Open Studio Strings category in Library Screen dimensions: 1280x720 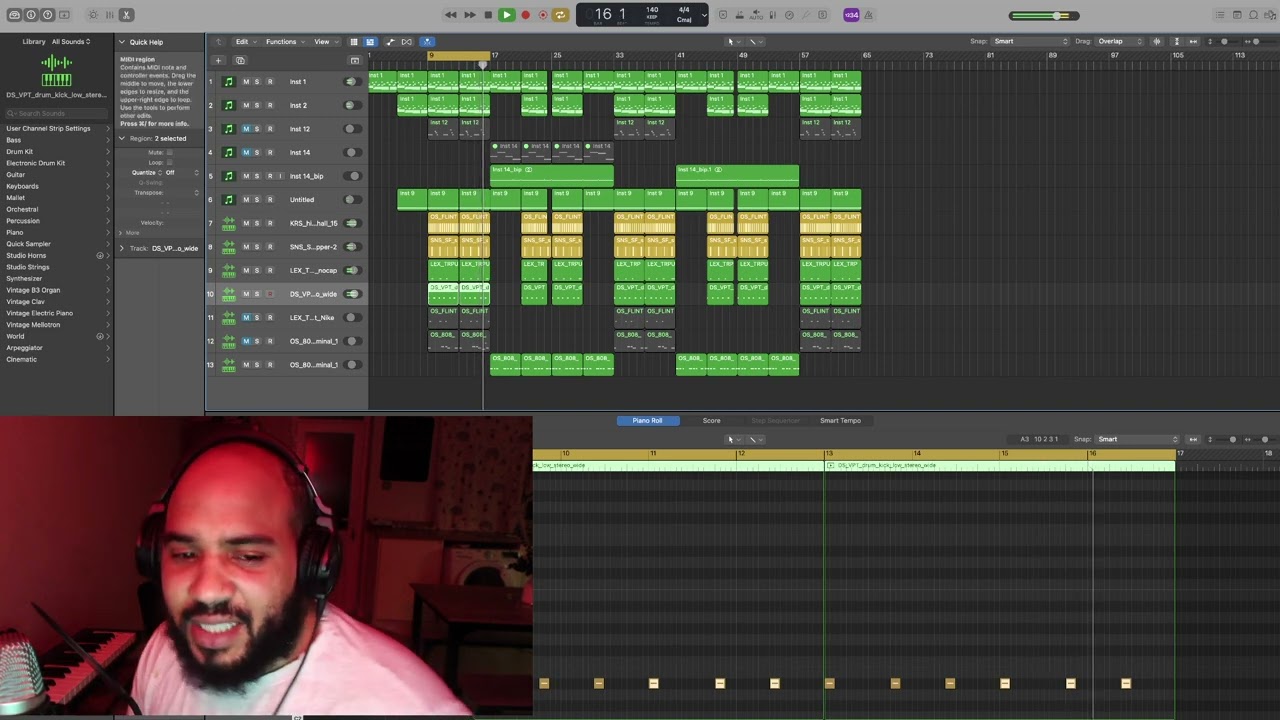click(x=56, y=267)
